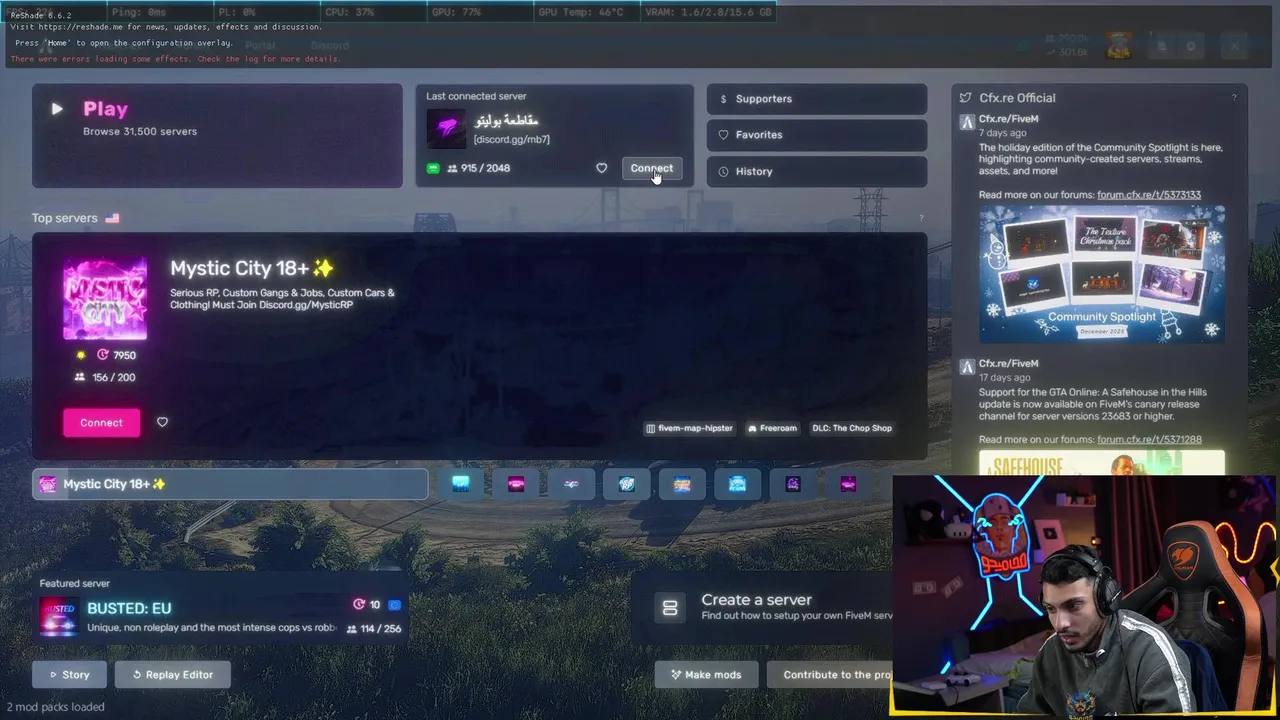Click the 156 / 200 players count
The width and height of the screenshot is (1280, 720).
click(x=105, y=377)
